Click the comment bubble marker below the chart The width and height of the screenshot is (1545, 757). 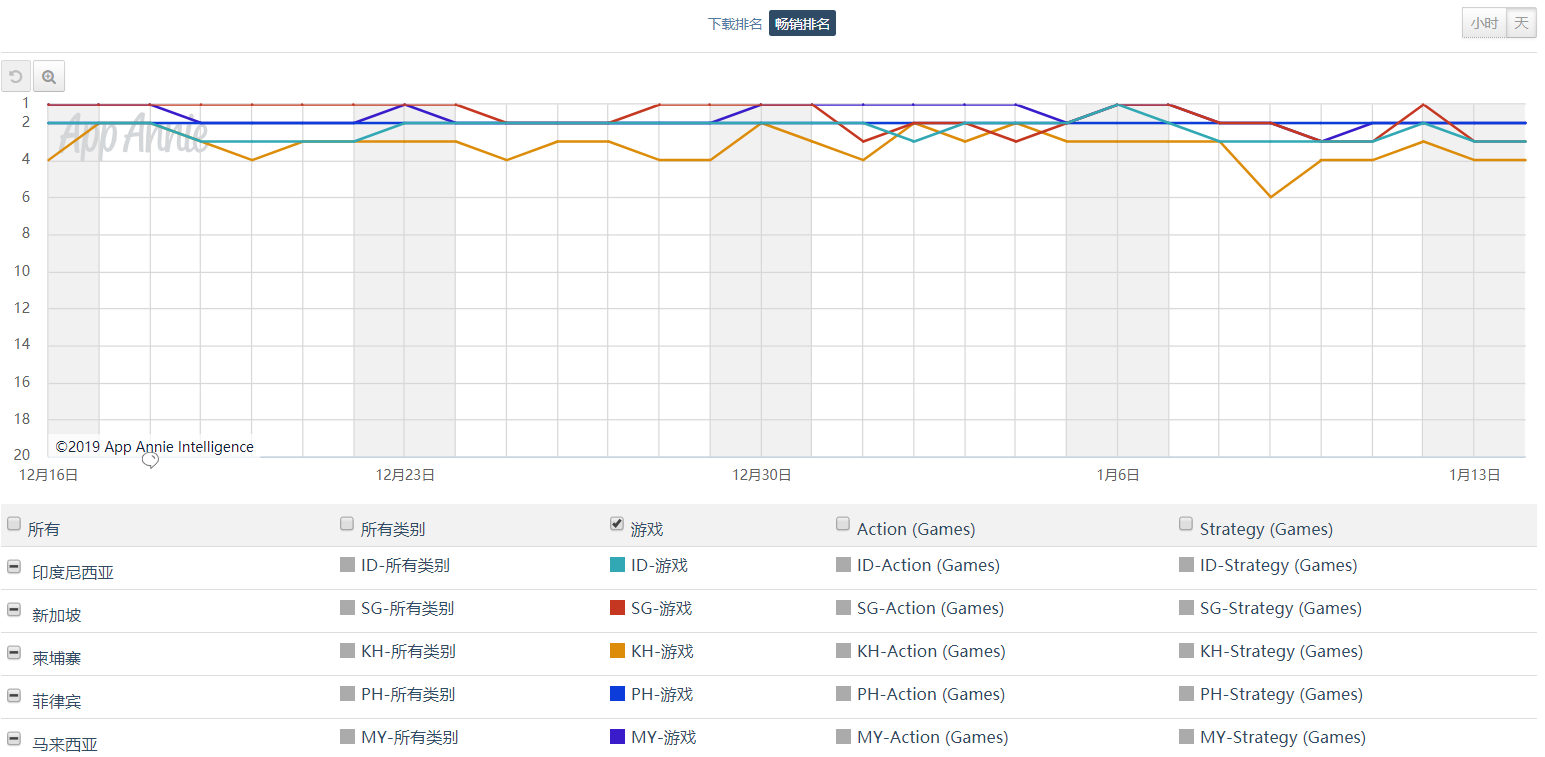150,460
